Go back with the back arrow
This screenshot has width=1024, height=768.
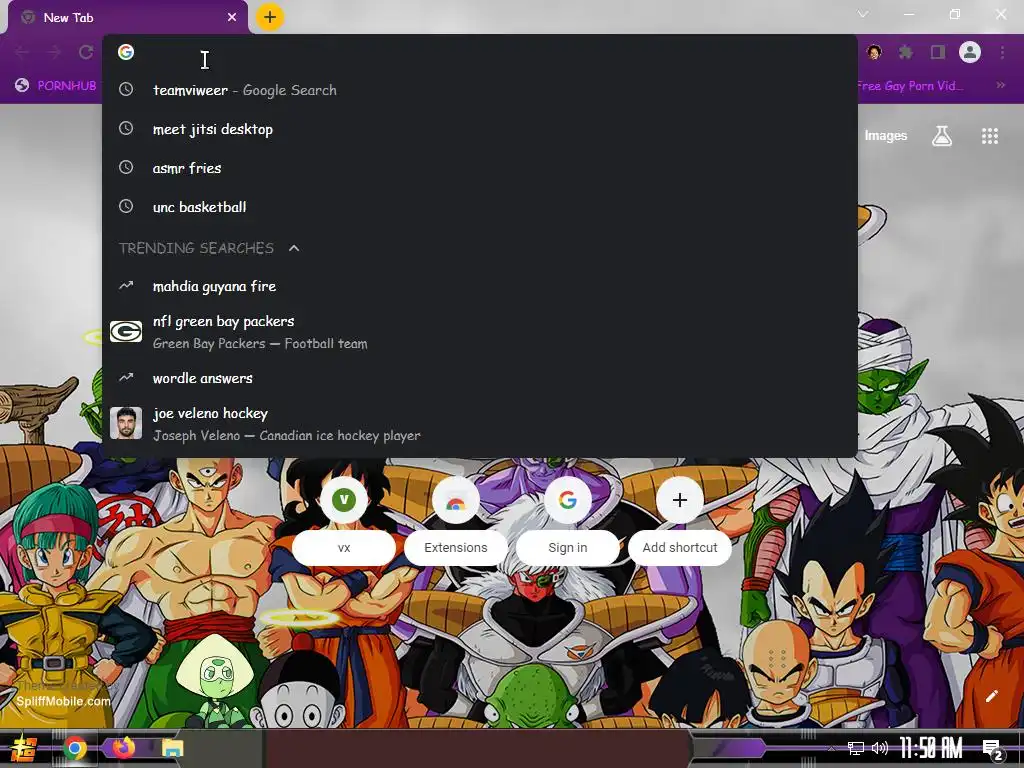pos(22,52)
